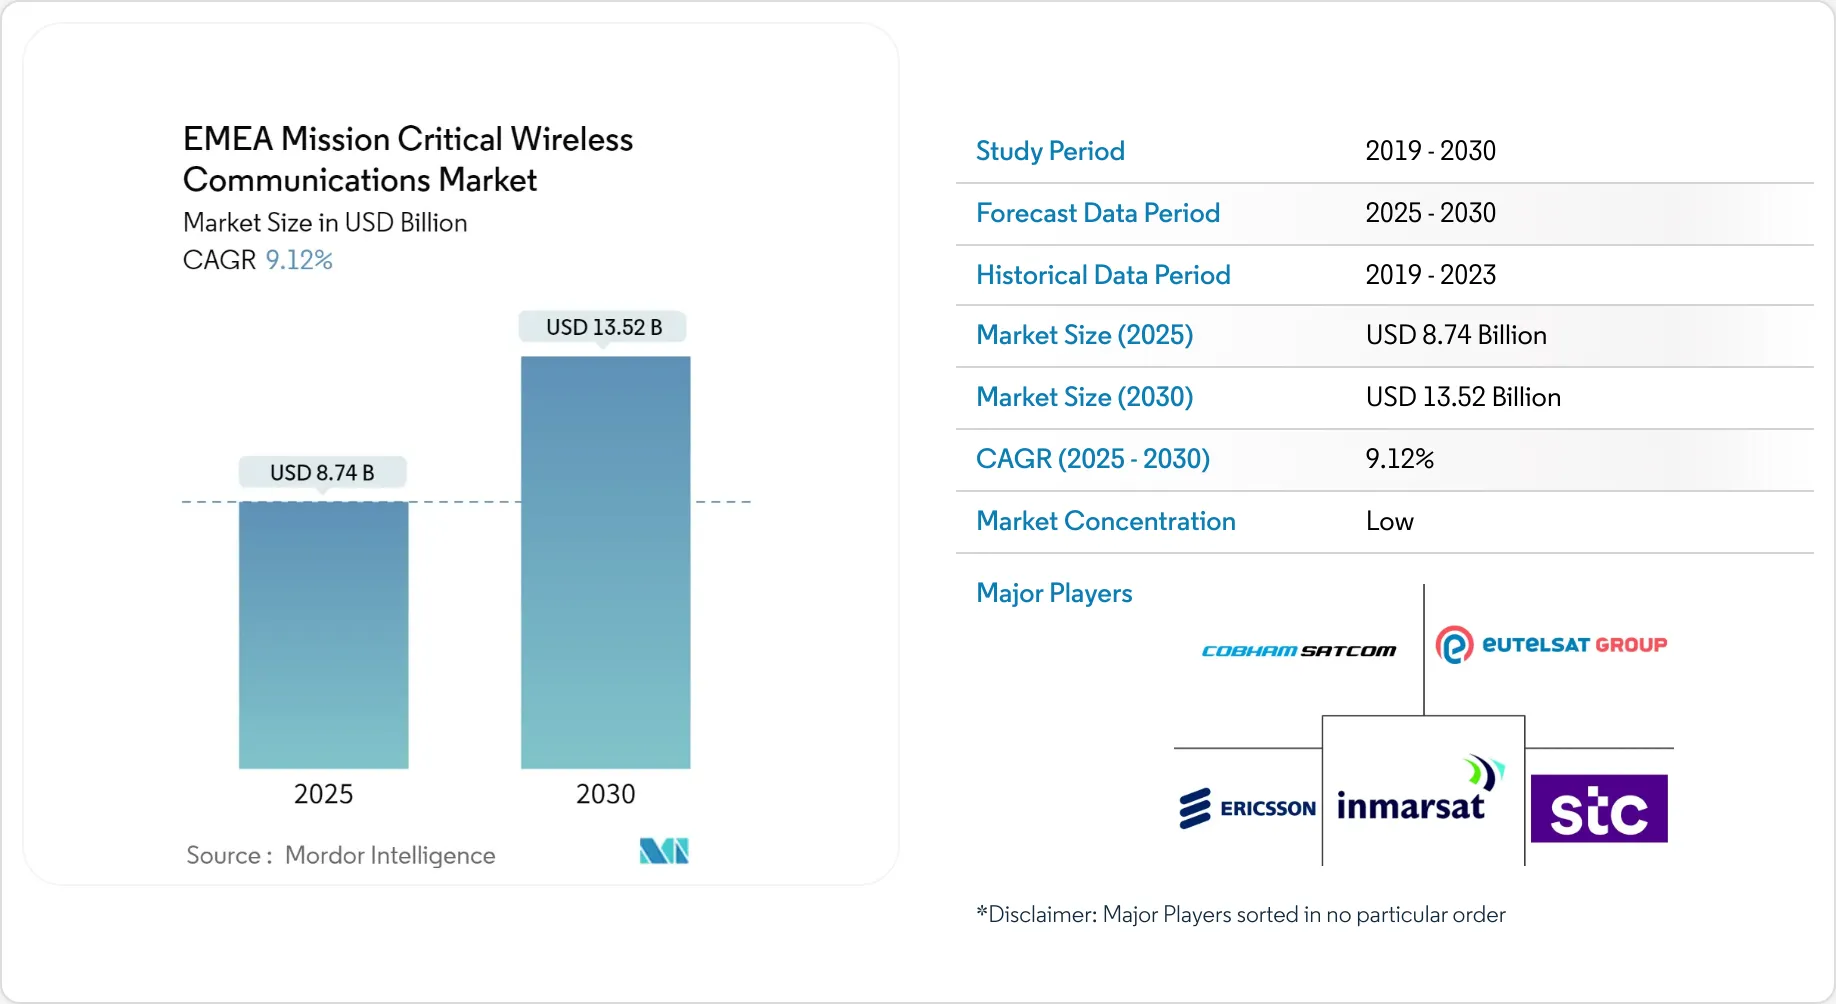Screen dimensions: 1836x1004
Task: Click the USD 8.74 B bar label
Action: point(322,472)
